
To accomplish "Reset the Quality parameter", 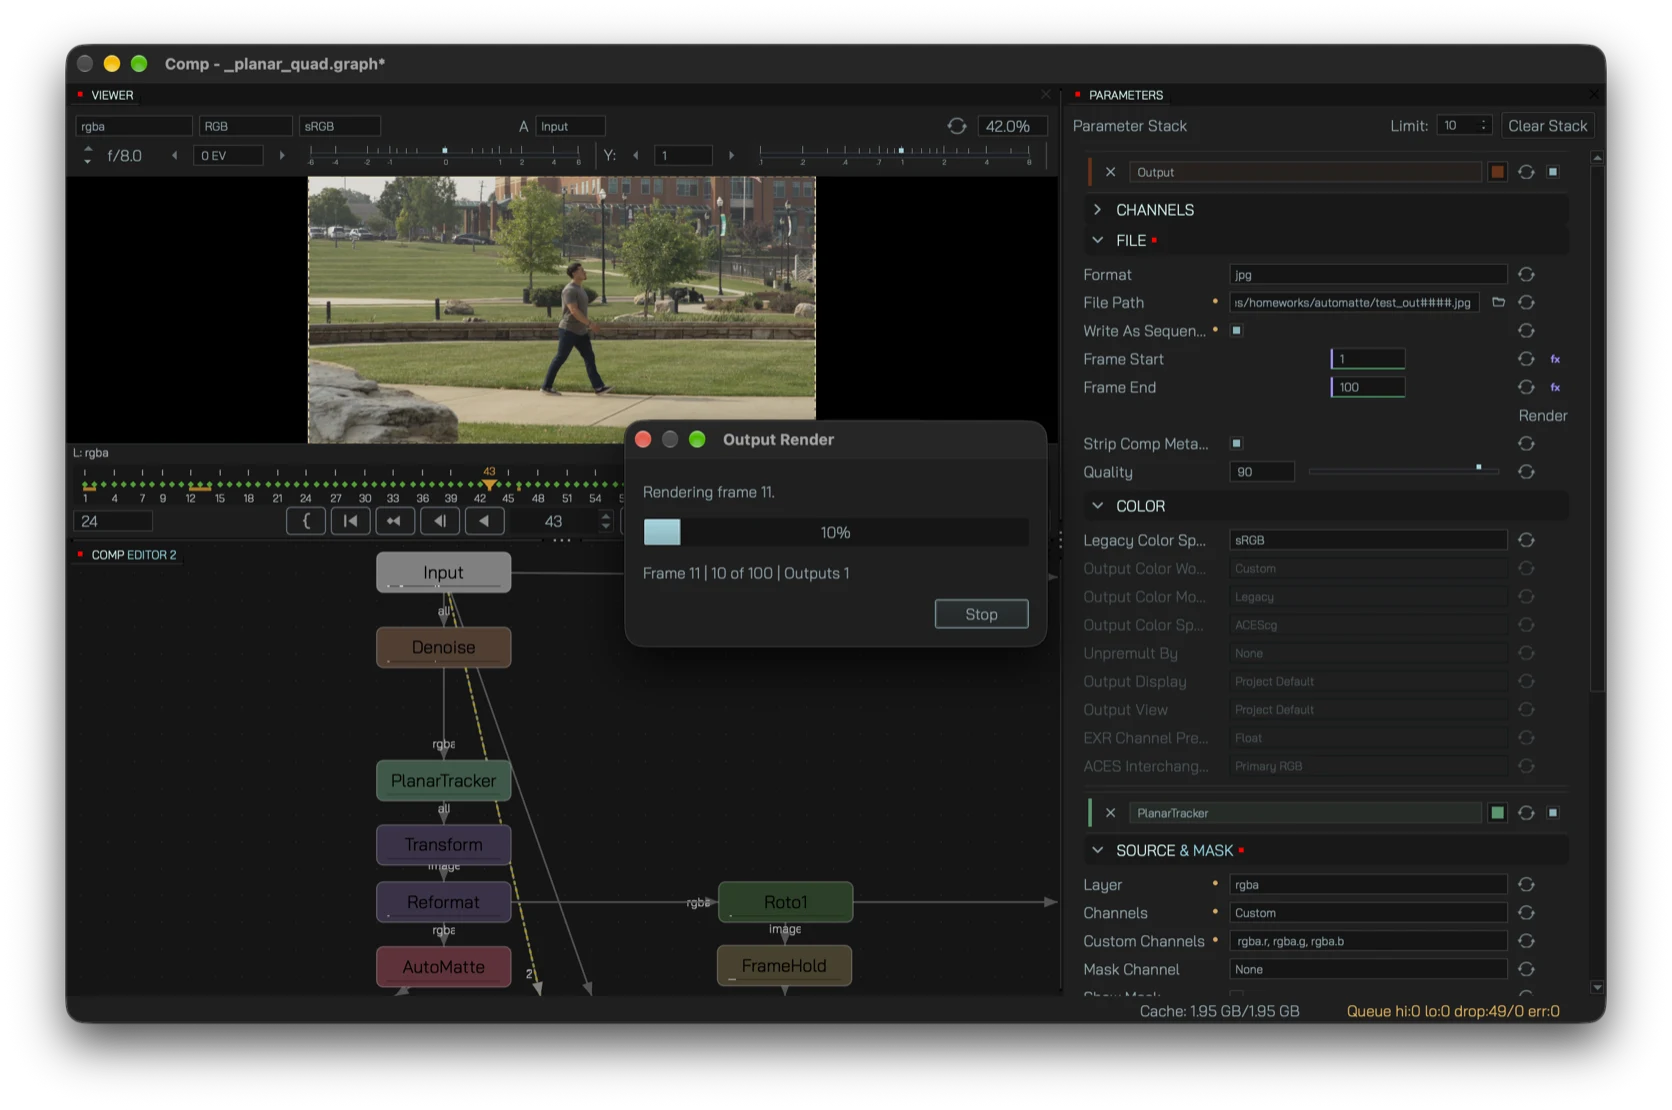I will click(1526, 472).
